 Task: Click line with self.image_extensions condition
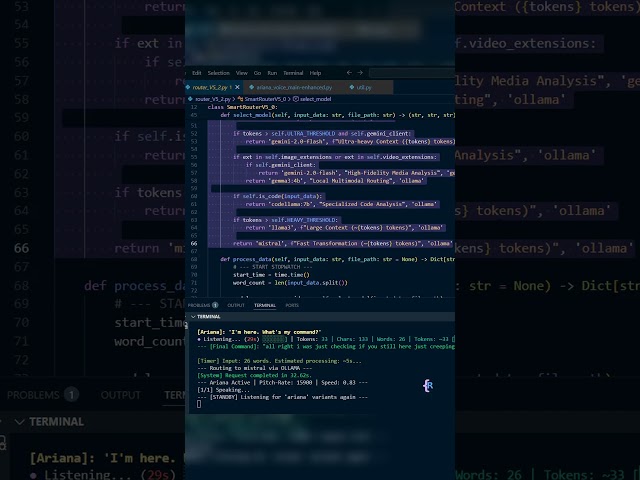coord(335,157)
